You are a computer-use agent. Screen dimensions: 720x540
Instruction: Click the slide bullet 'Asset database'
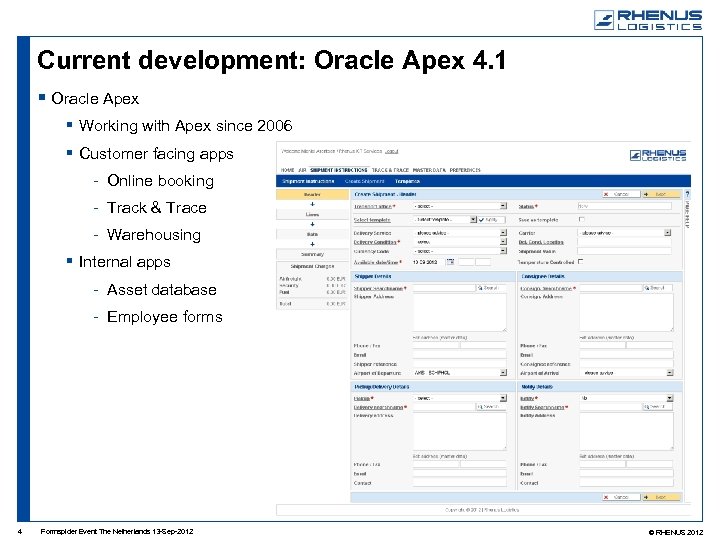(x=162, y=290)
